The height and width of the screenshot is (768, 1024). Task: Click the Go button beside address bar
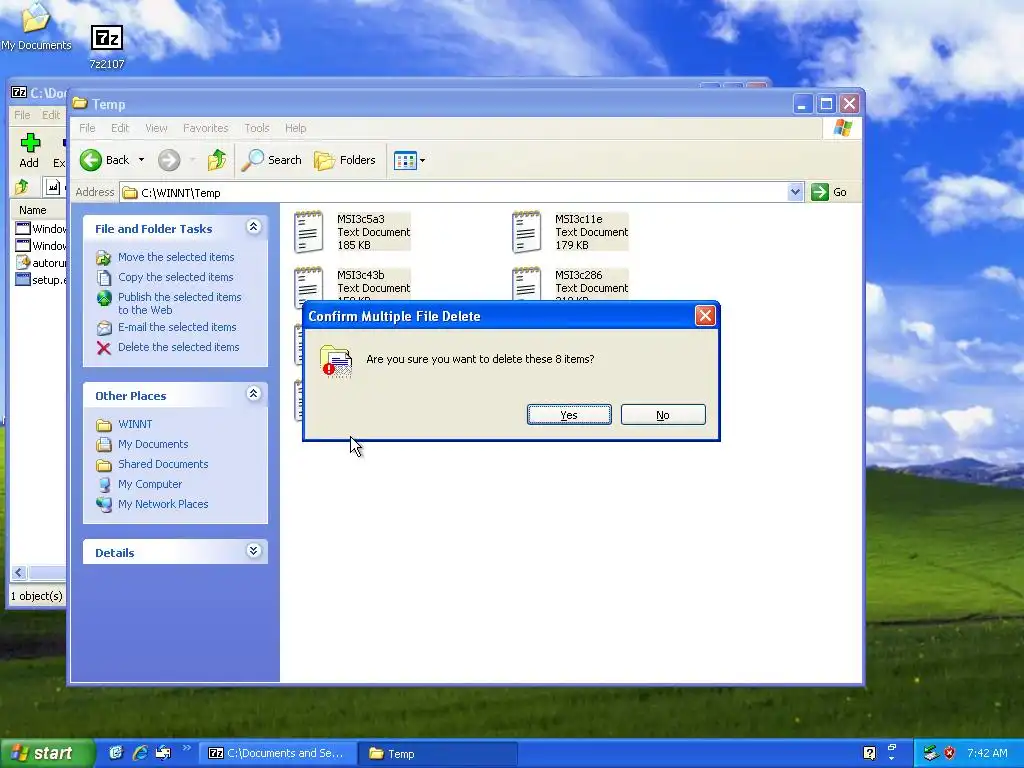pyautogui.click(x=829, y=192)
